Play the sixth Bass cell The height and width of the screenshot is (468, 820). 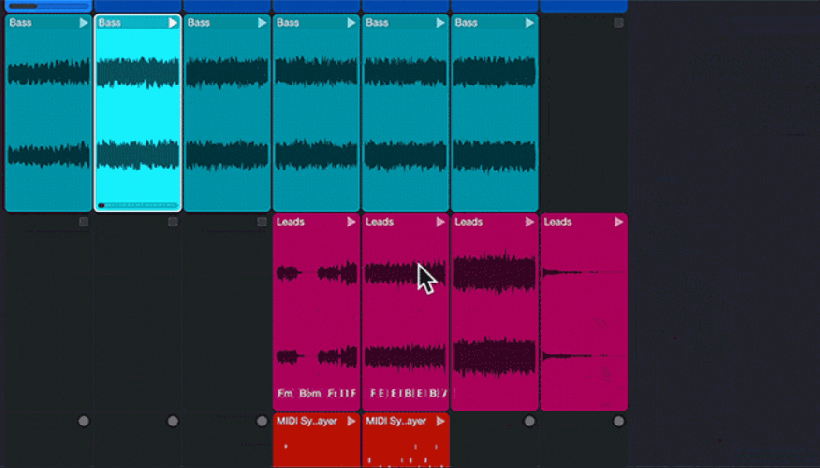tap(530, 23)
